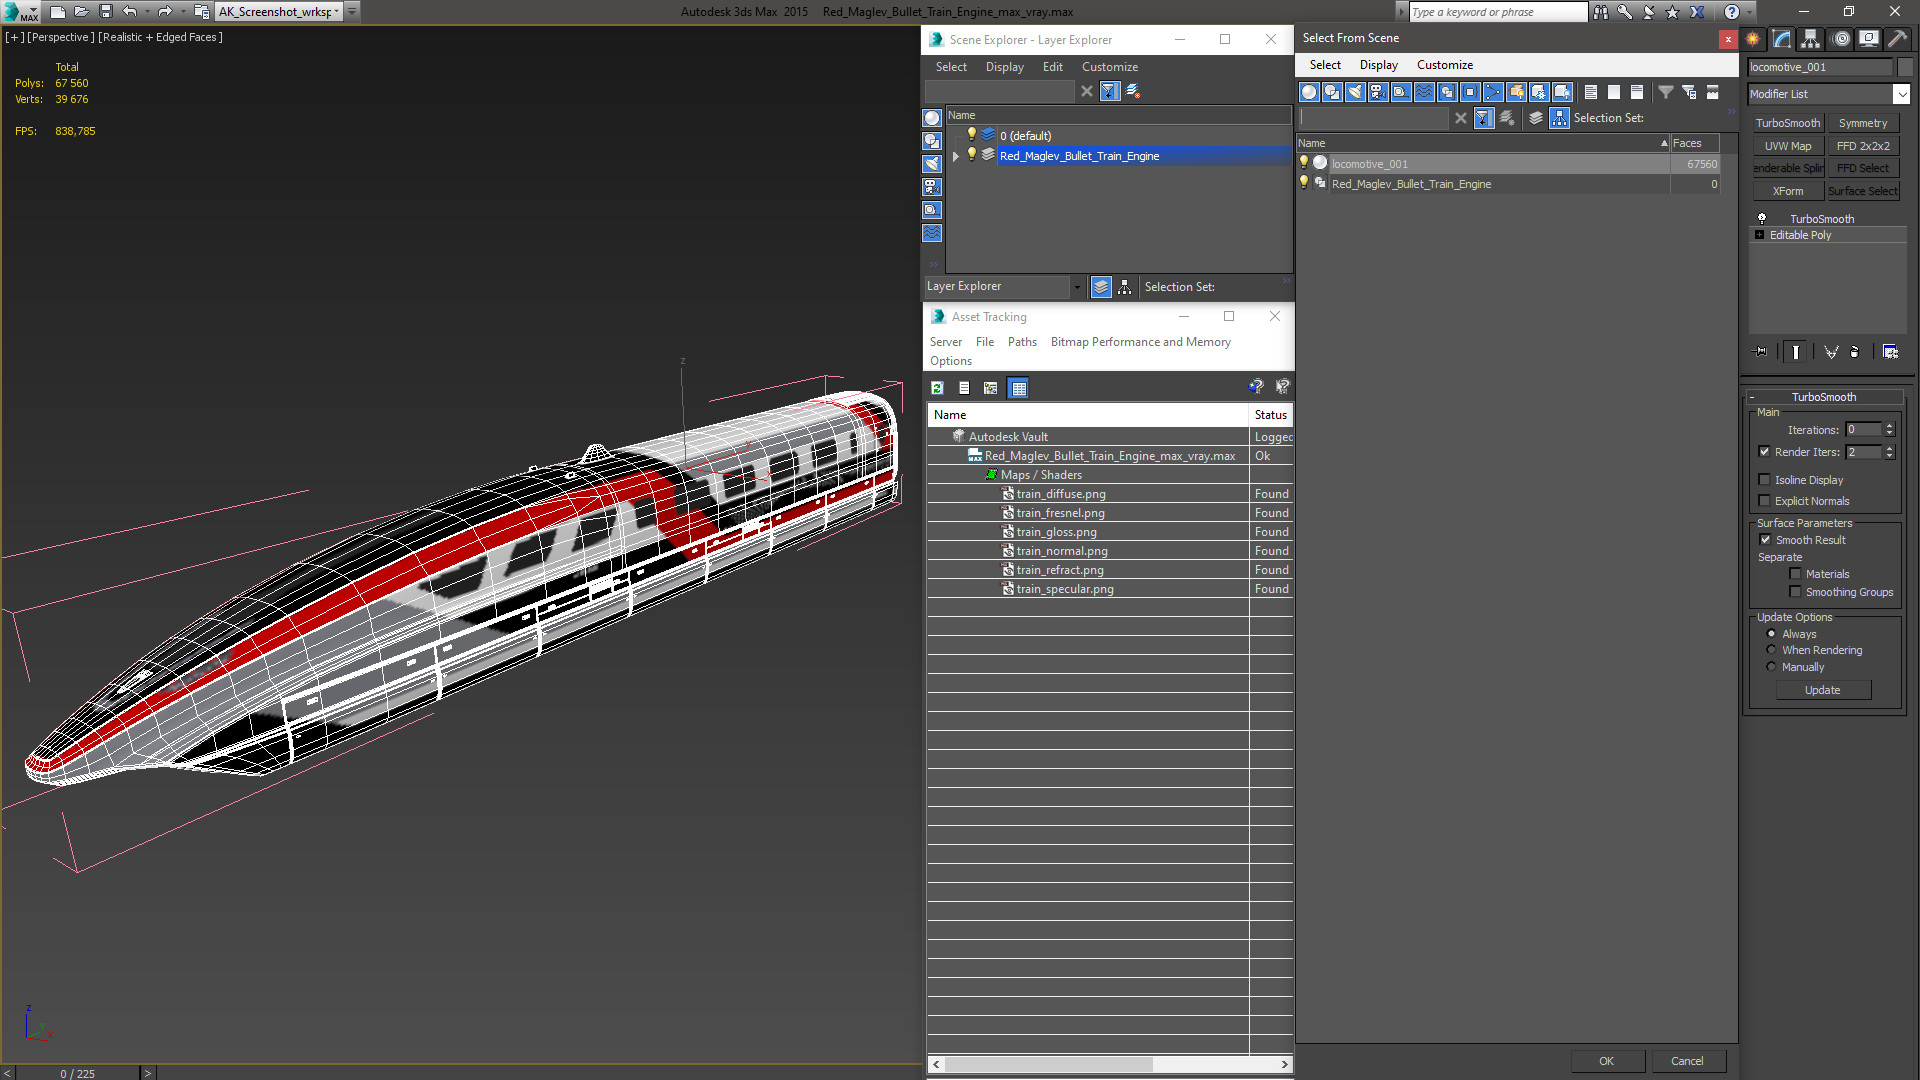Screen dimensions: 1920x1080
Task: Open Paths menu in Asset Tracking
Action: click(1022, 342)
